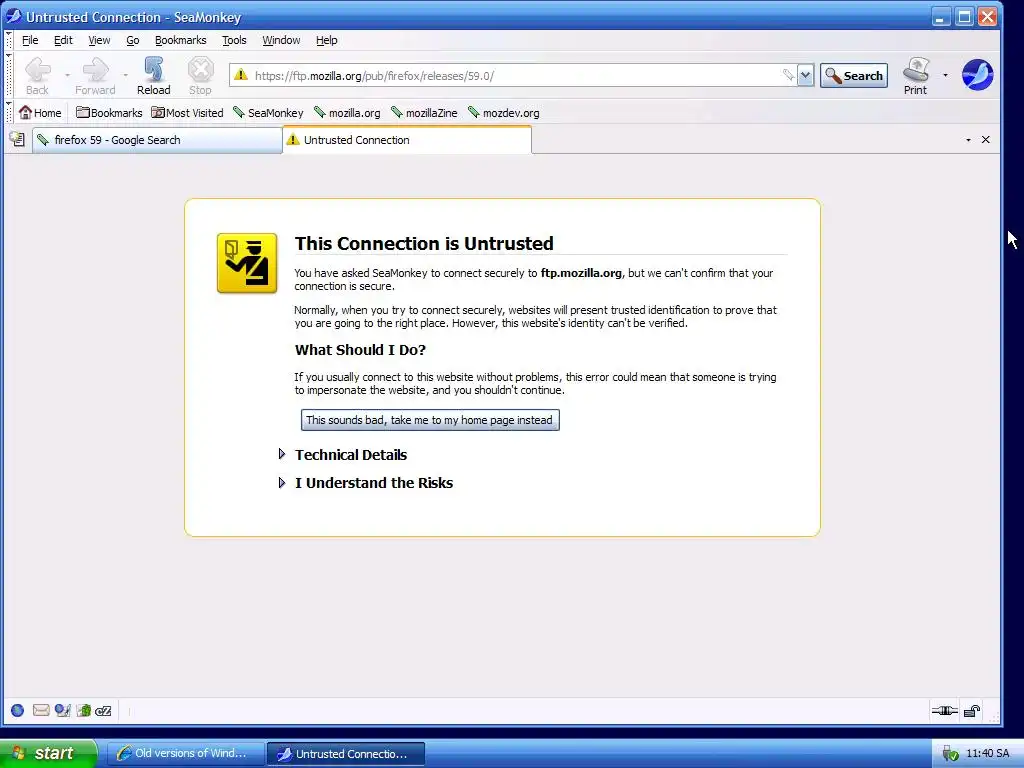This screenshot has width=1024, height=768.
Task: Open the Help menu
Action: [327, 40]
